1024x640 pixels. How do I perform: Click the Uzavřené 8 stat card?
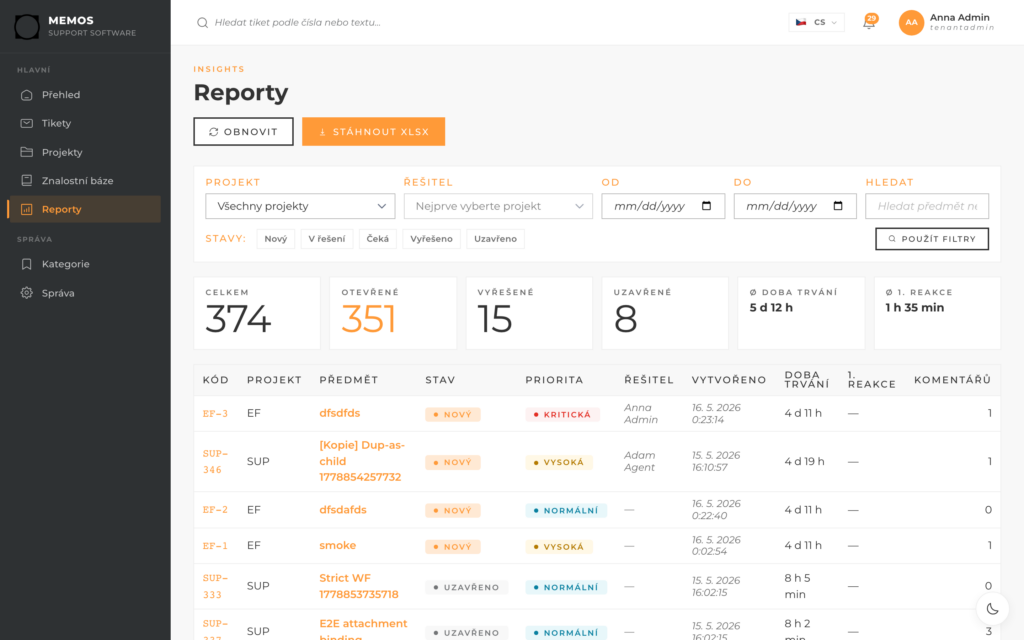665,313
